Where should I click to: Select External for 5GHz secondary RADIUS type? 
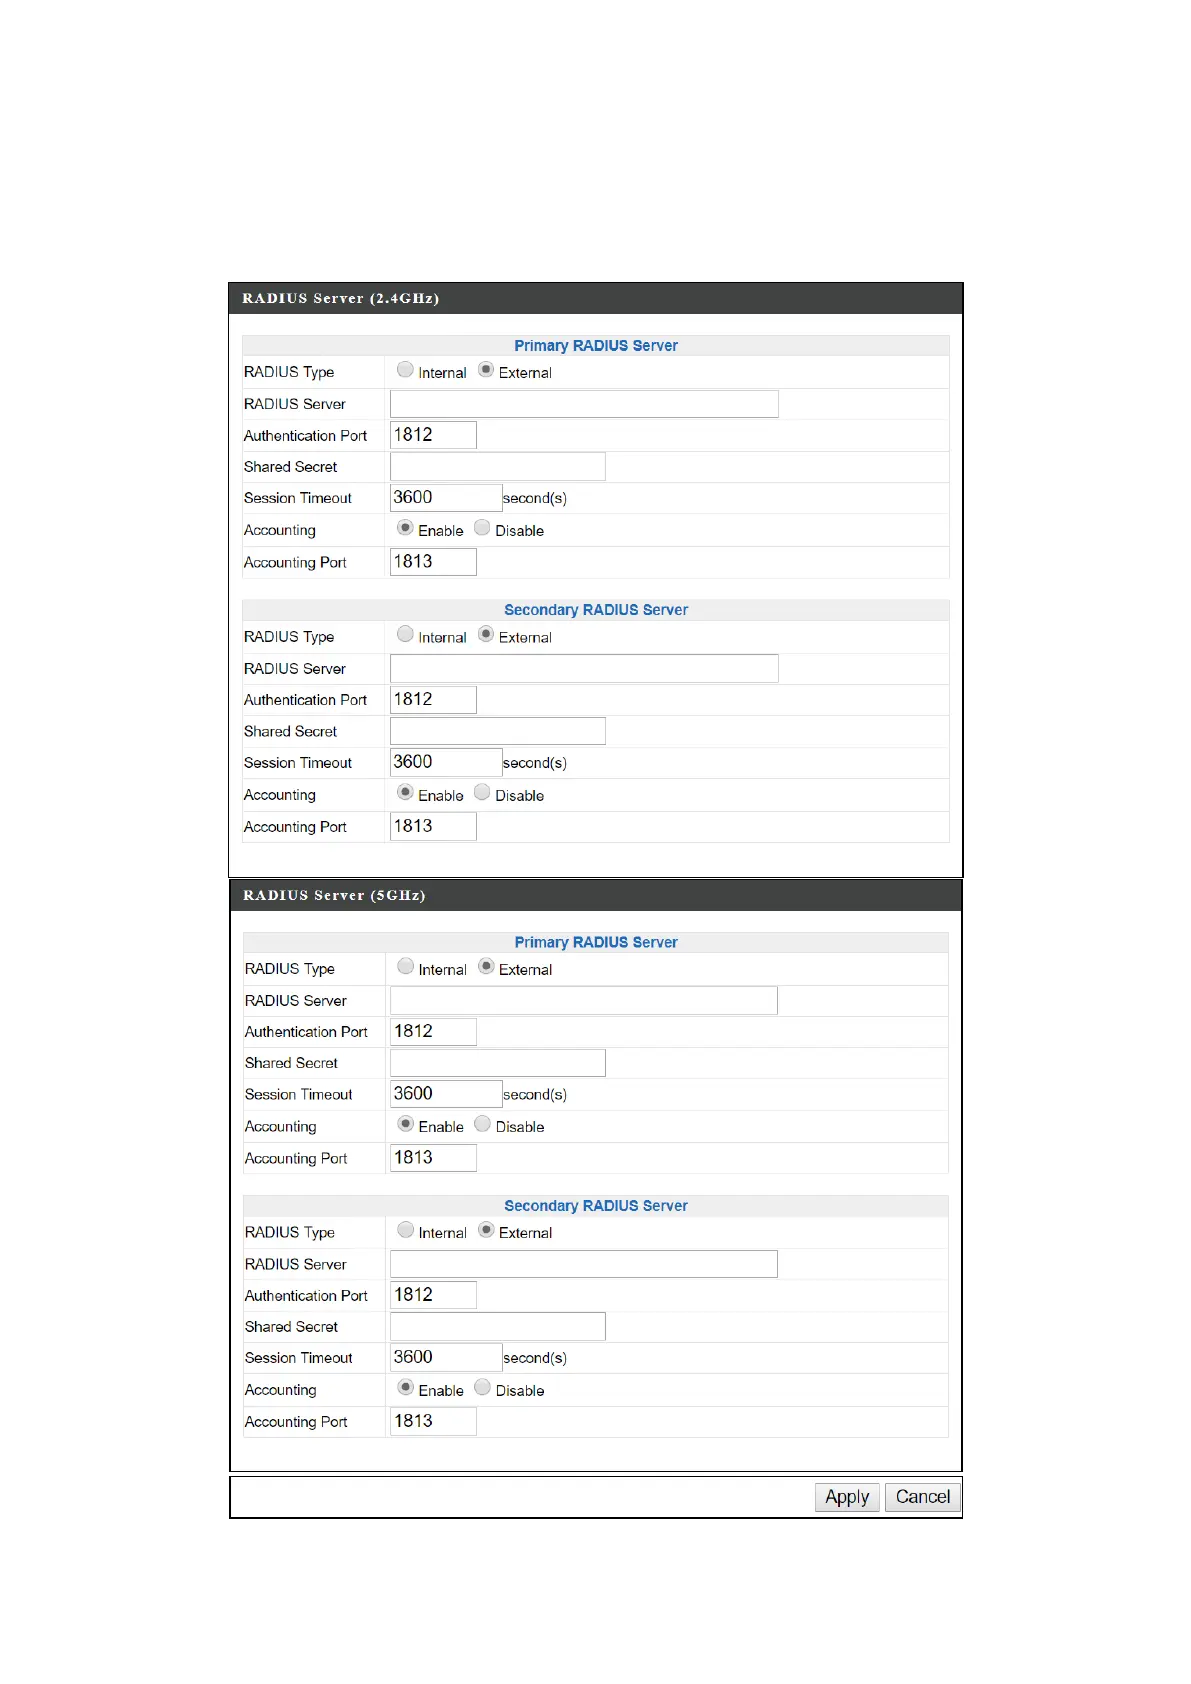[x=486, y=1230]
